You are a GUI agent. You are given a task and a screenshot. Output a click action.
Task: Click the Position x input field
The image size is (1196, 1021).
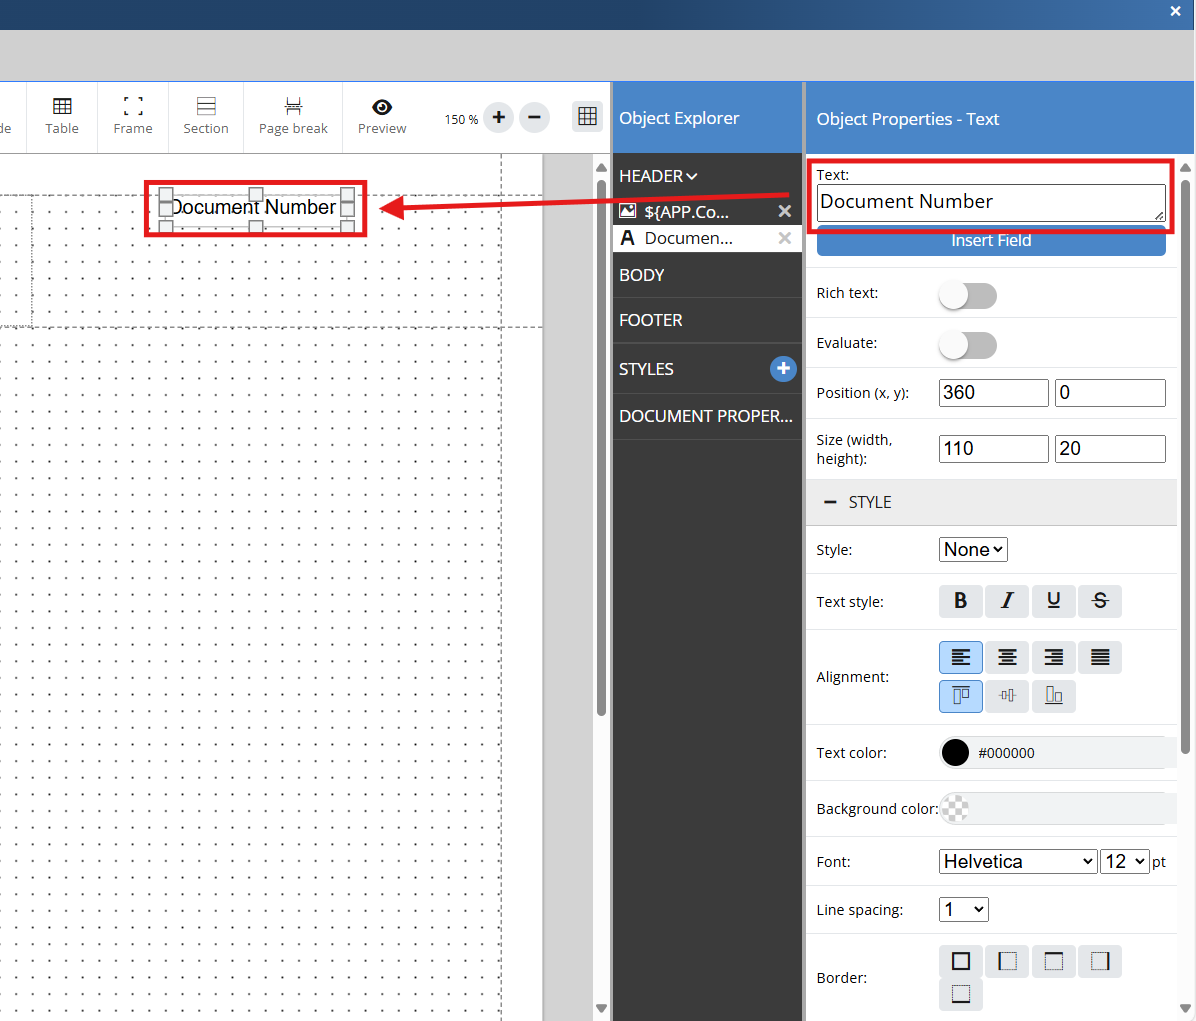(993, 393)
